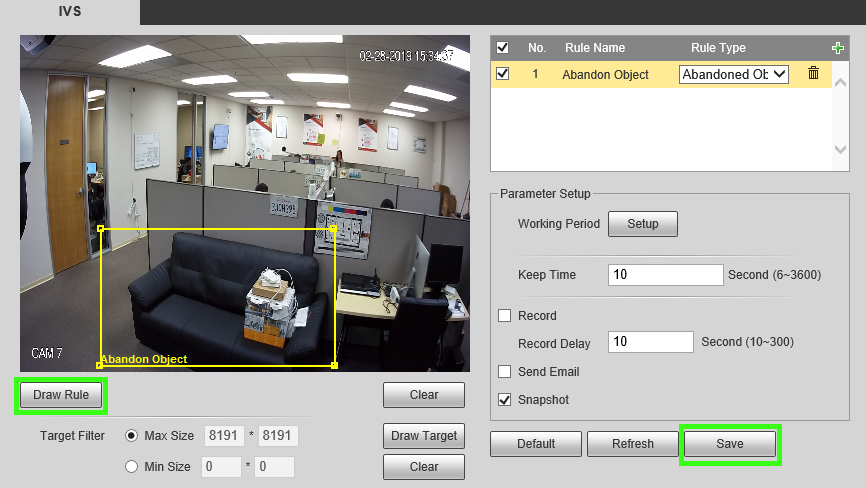The width and height of the screenshot is (866, 488).
Task: Click Clear button next to Draw Rule
Action: pos(424,395)
